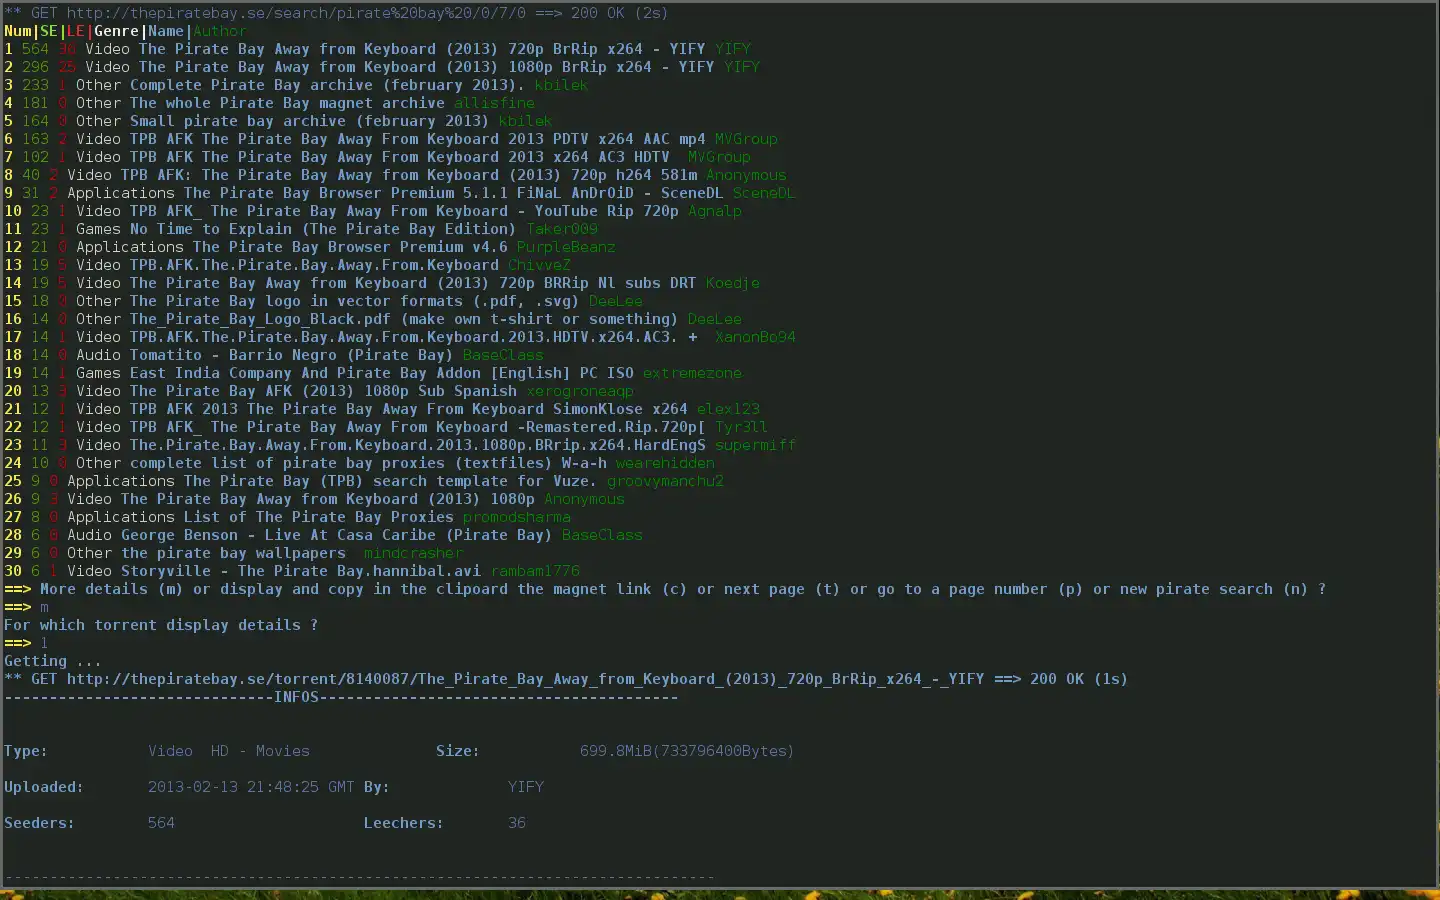Click upload date '2013-02-13 21:48:25 GMT'
This screenshot has height=900, width=1440.
click(251, 787)
